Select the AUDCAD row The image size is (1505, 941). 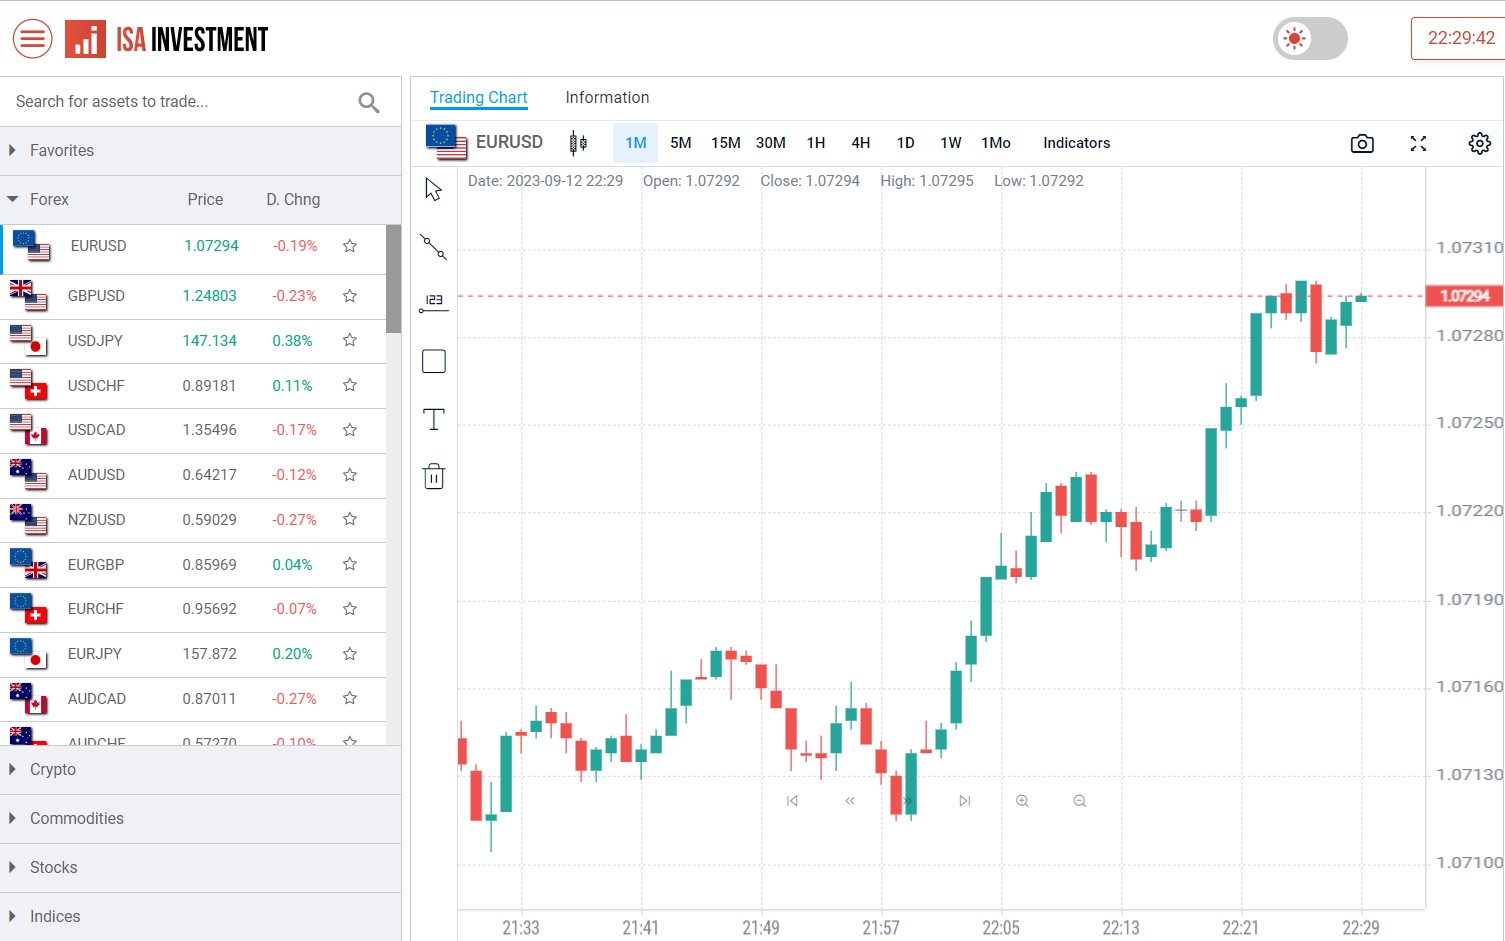click(x=193, y=699)
